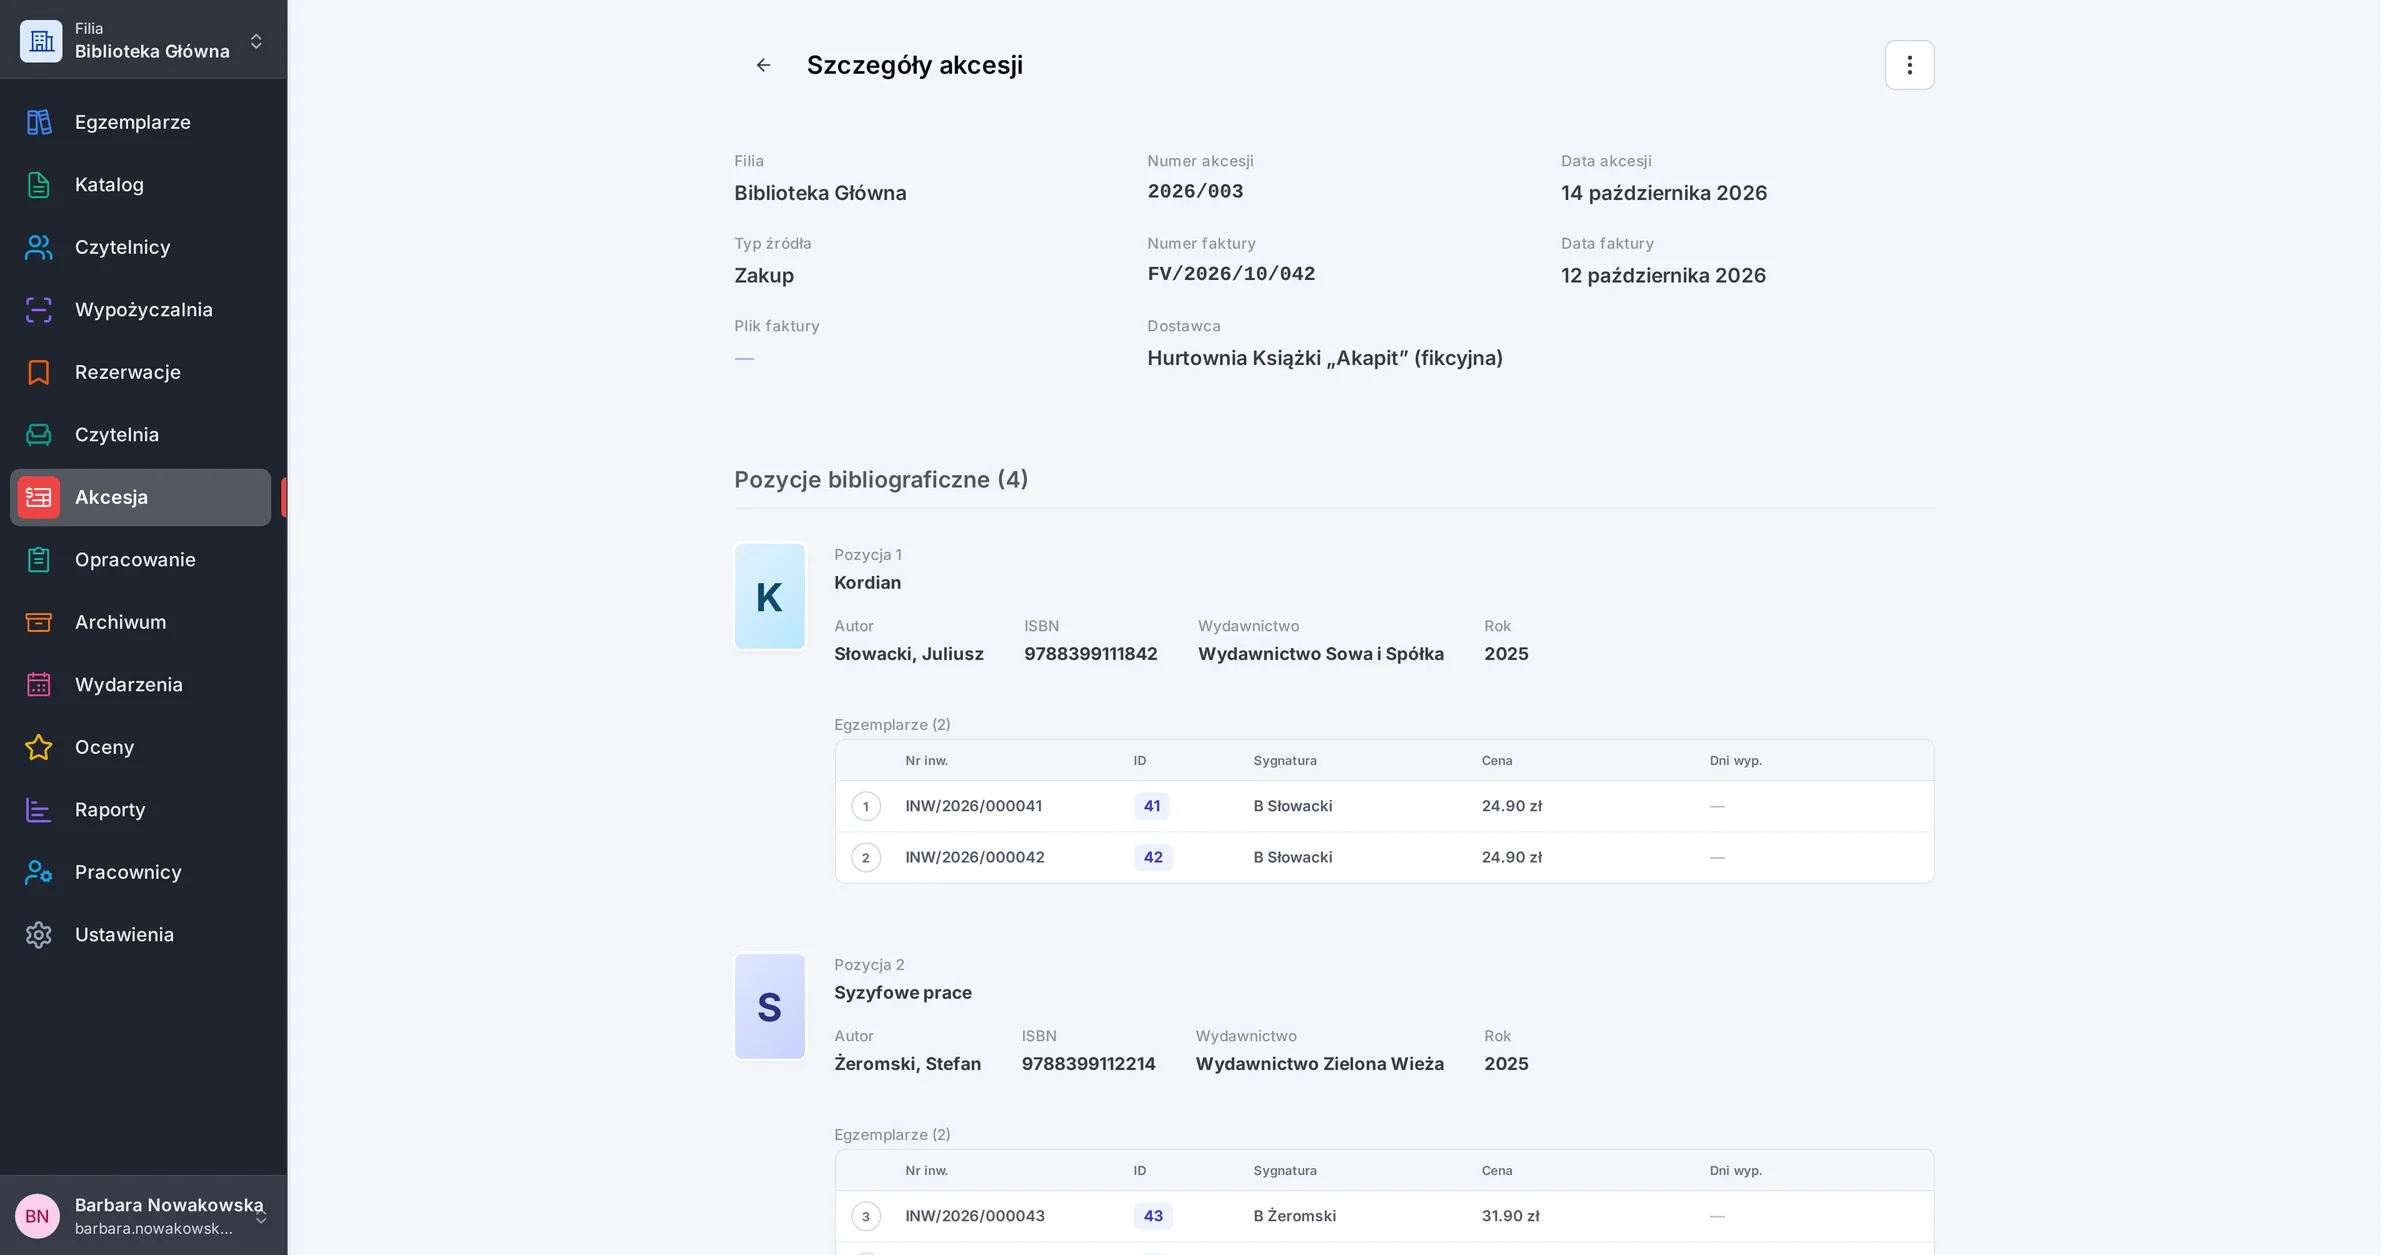Open copy ID badge 42

pos(1153,857)
